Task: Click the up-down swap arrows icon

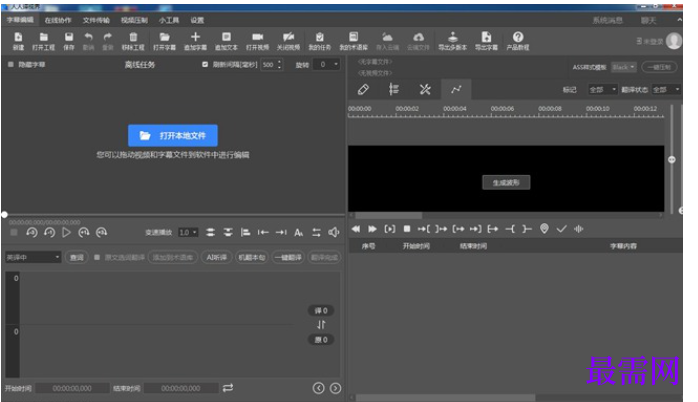Action: coord(321,325)
